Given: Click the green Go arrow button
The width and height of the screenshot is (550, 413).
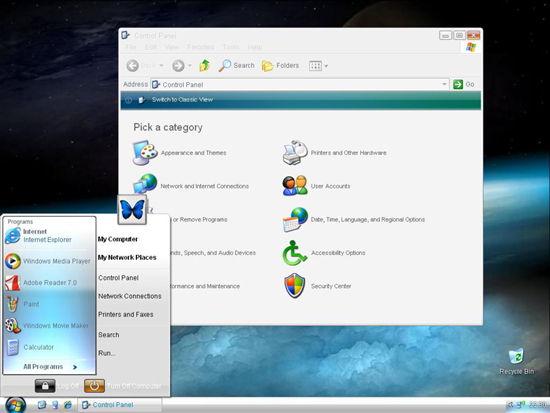Looking at the screenshot, I should point(458,85).
